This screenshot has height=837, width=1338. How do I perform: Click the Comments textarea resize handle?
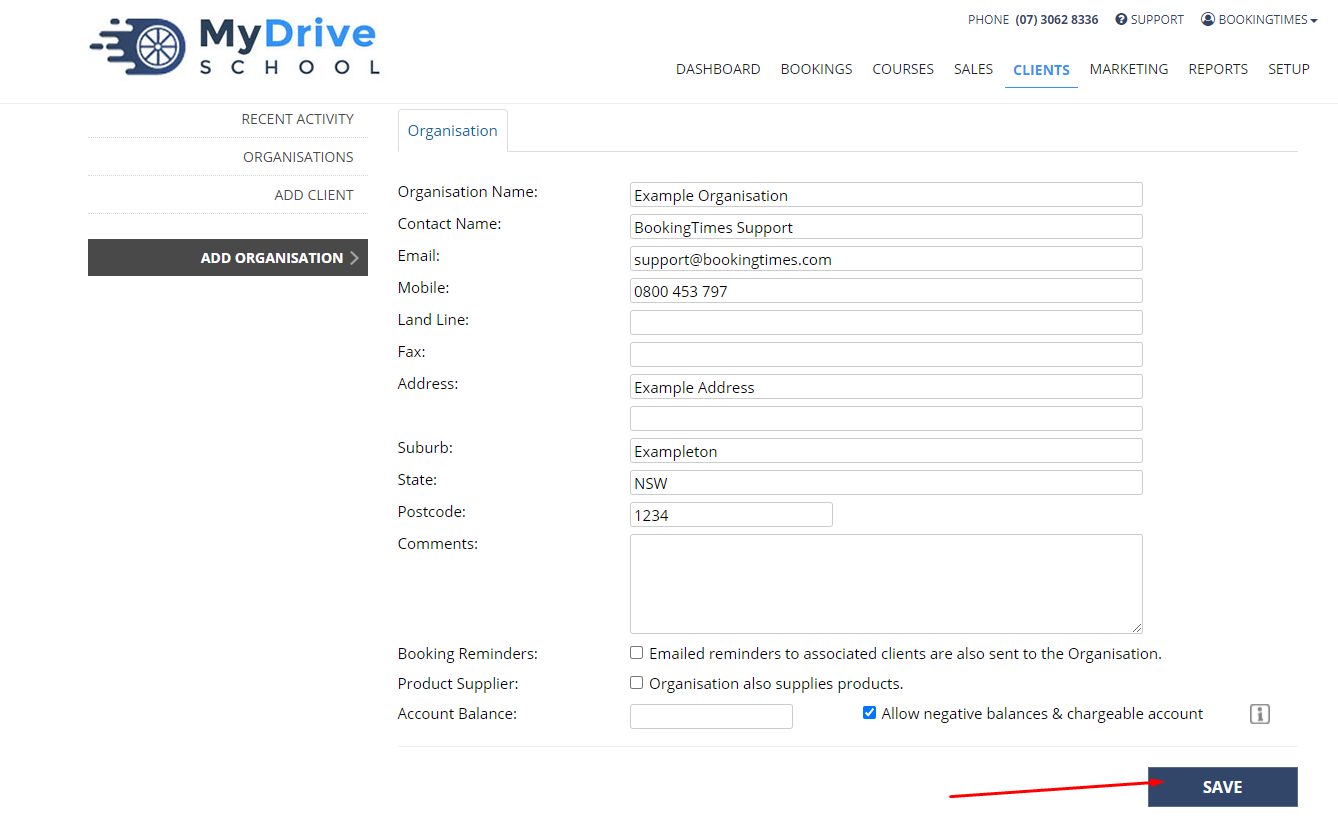click(1136, 627)
